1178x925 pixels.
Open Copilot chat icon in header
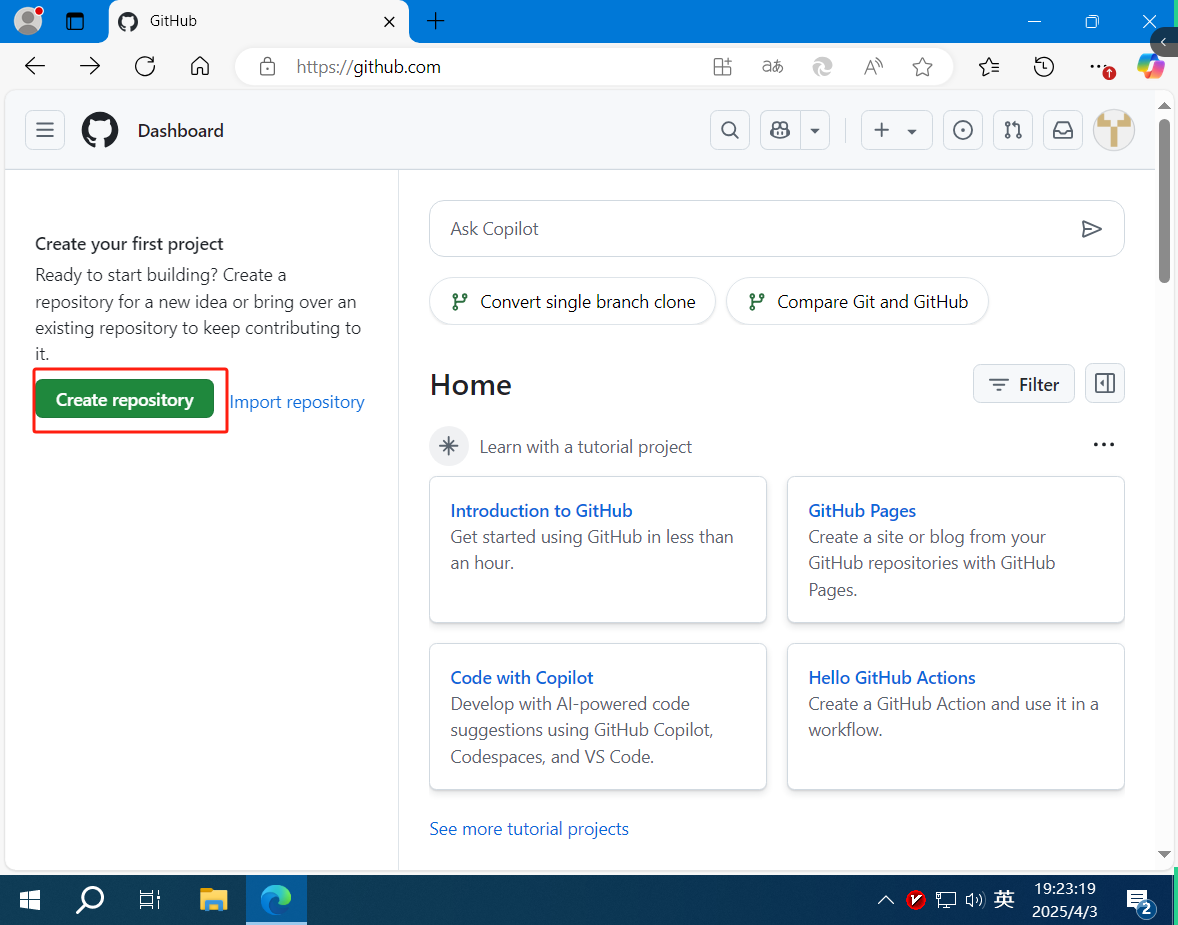click(x=780, y=130)
